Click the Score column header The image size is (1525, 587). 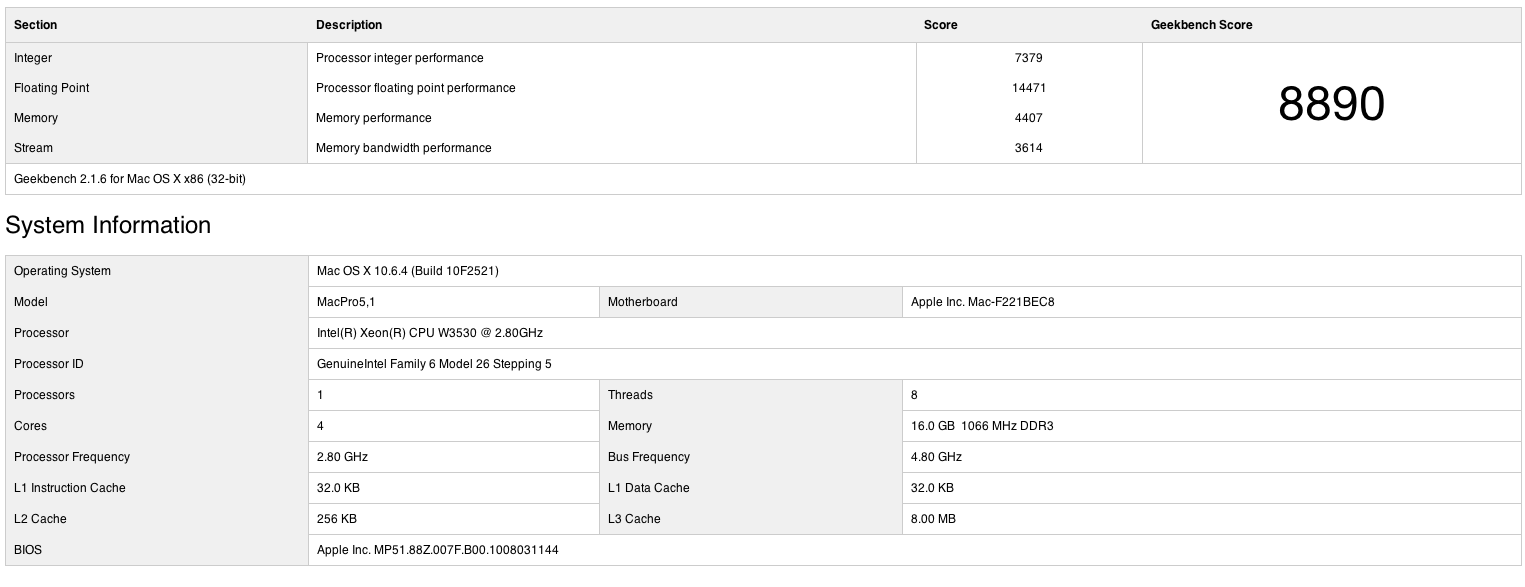(x=940, y=25)
